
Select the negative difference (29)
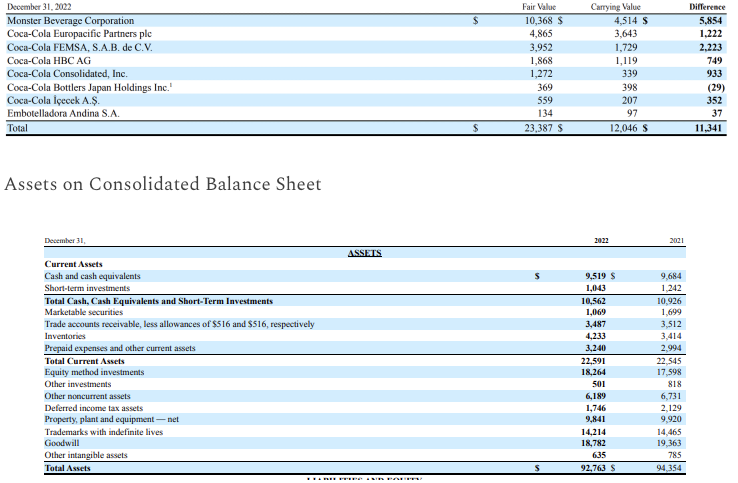tap(716, 88)
